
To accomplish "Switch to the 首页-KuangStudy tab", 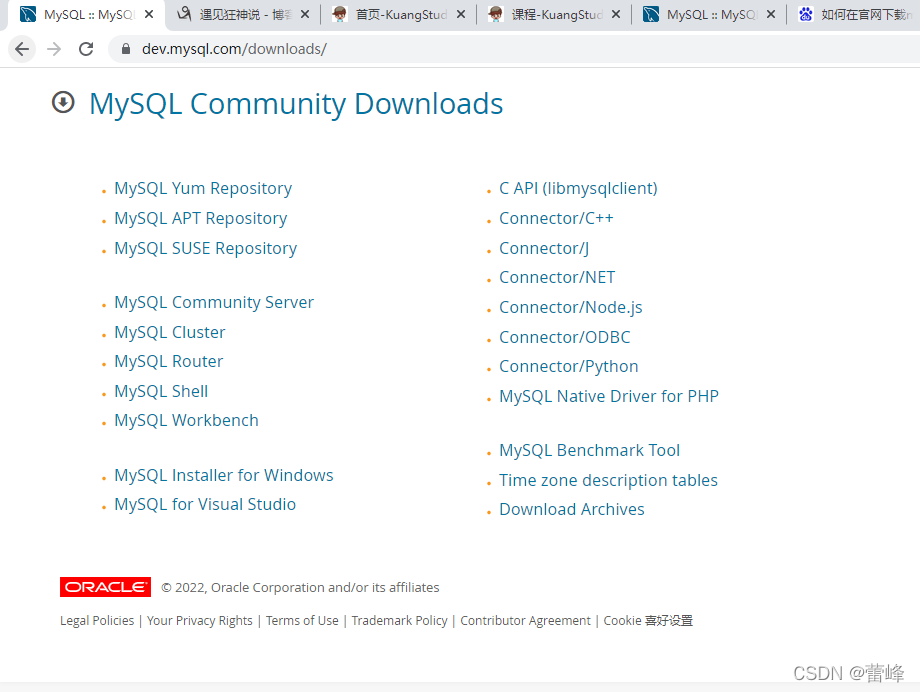I will click(x=399, y=15).
